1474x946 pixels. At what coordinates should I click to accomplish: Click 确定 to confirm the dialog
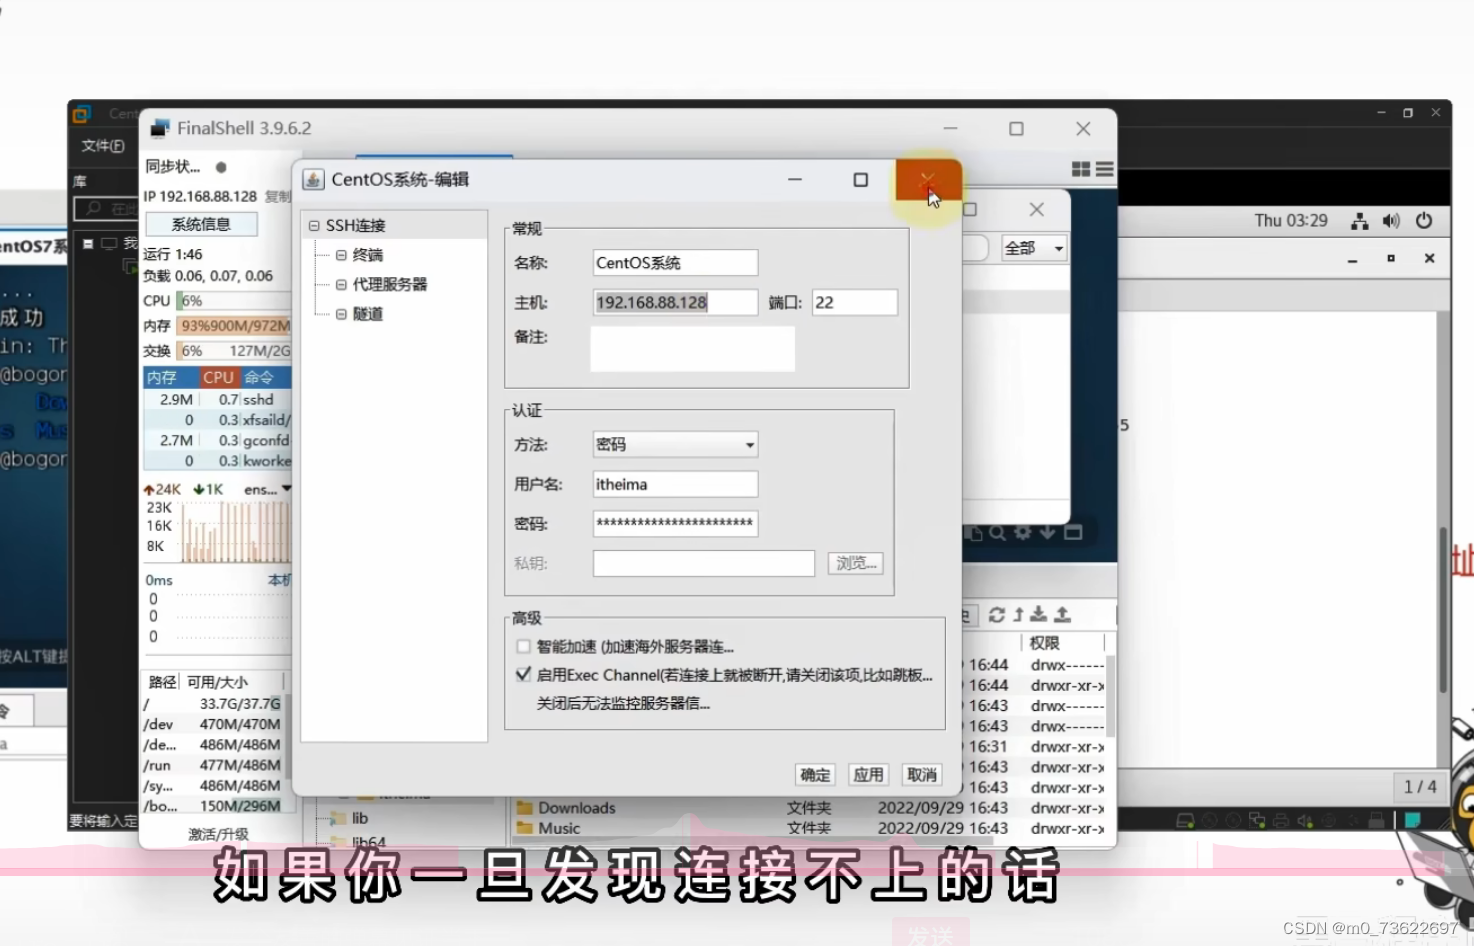(815, 775)
